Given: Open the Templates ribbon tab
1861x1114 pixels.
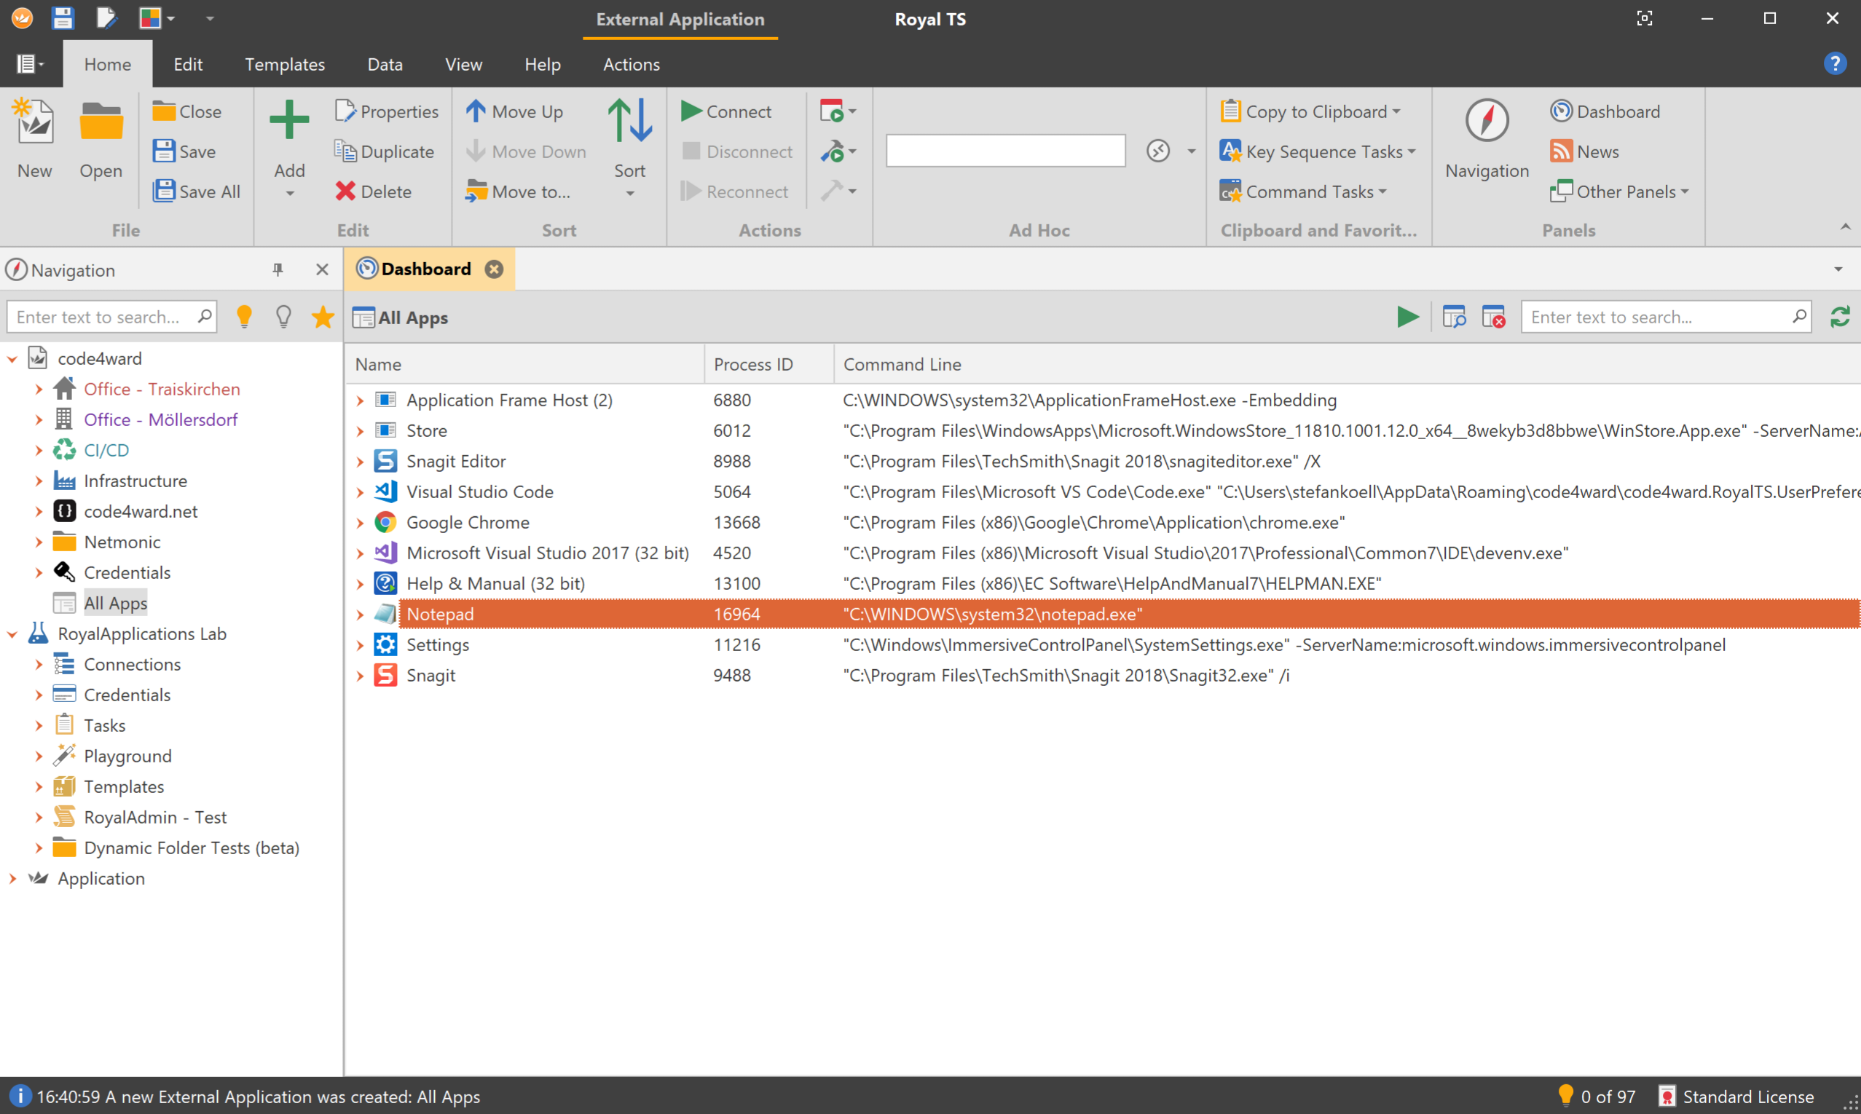Looking at the screenshot, I should (285, 64).
